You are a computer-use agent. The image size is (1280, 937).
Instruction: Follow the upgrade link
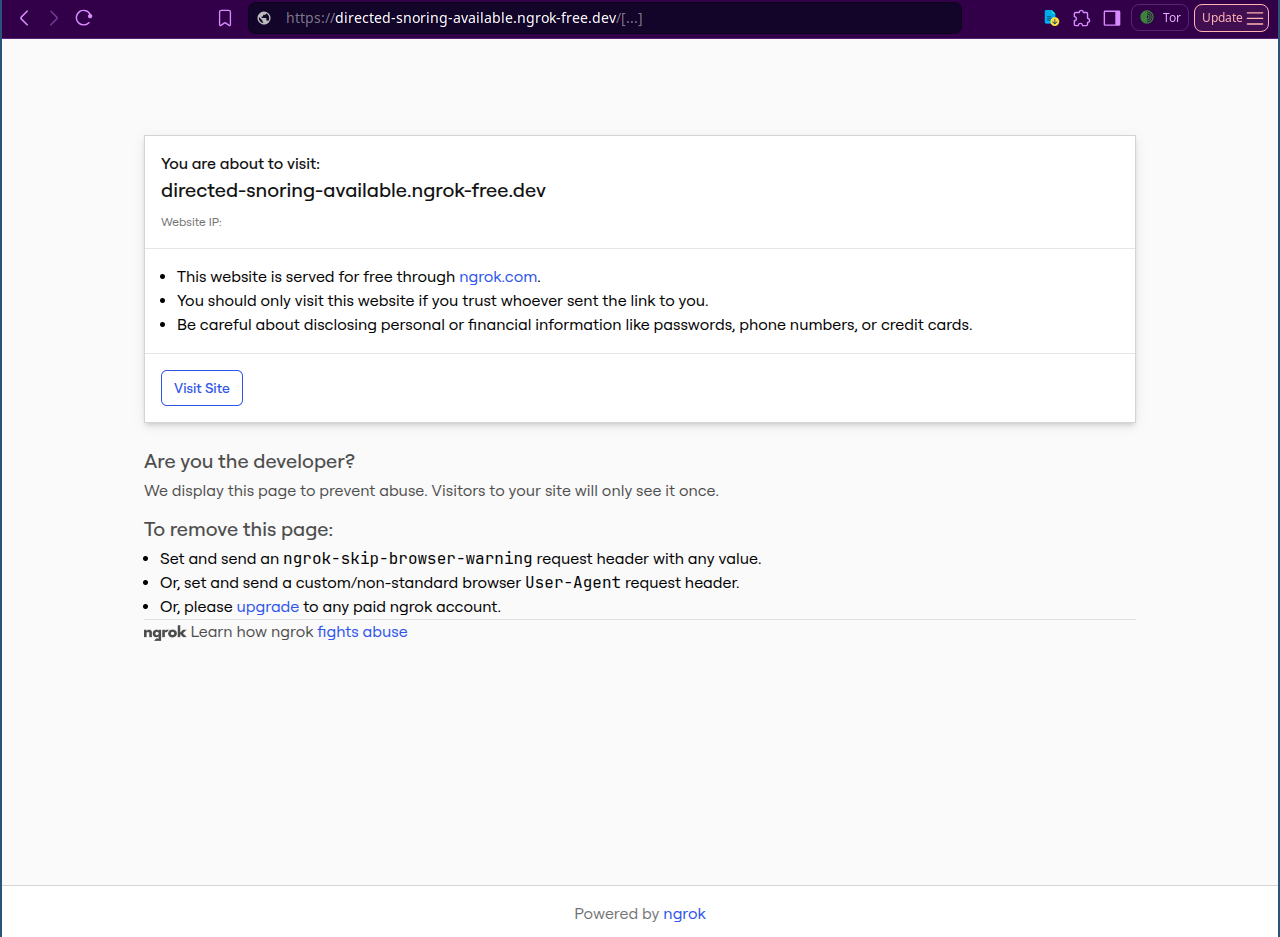[268, 607]
